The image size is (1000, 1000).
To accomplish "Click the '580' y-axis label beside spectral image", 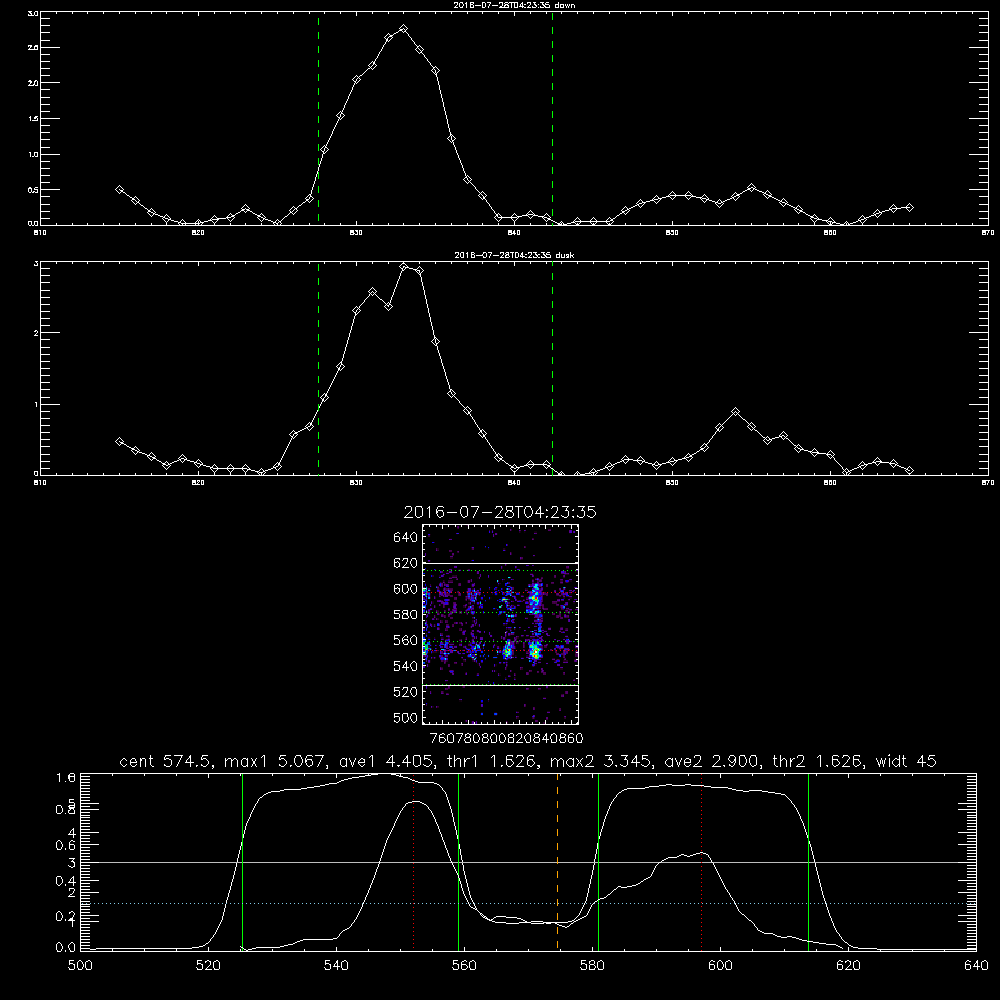I will coord(406,614).
